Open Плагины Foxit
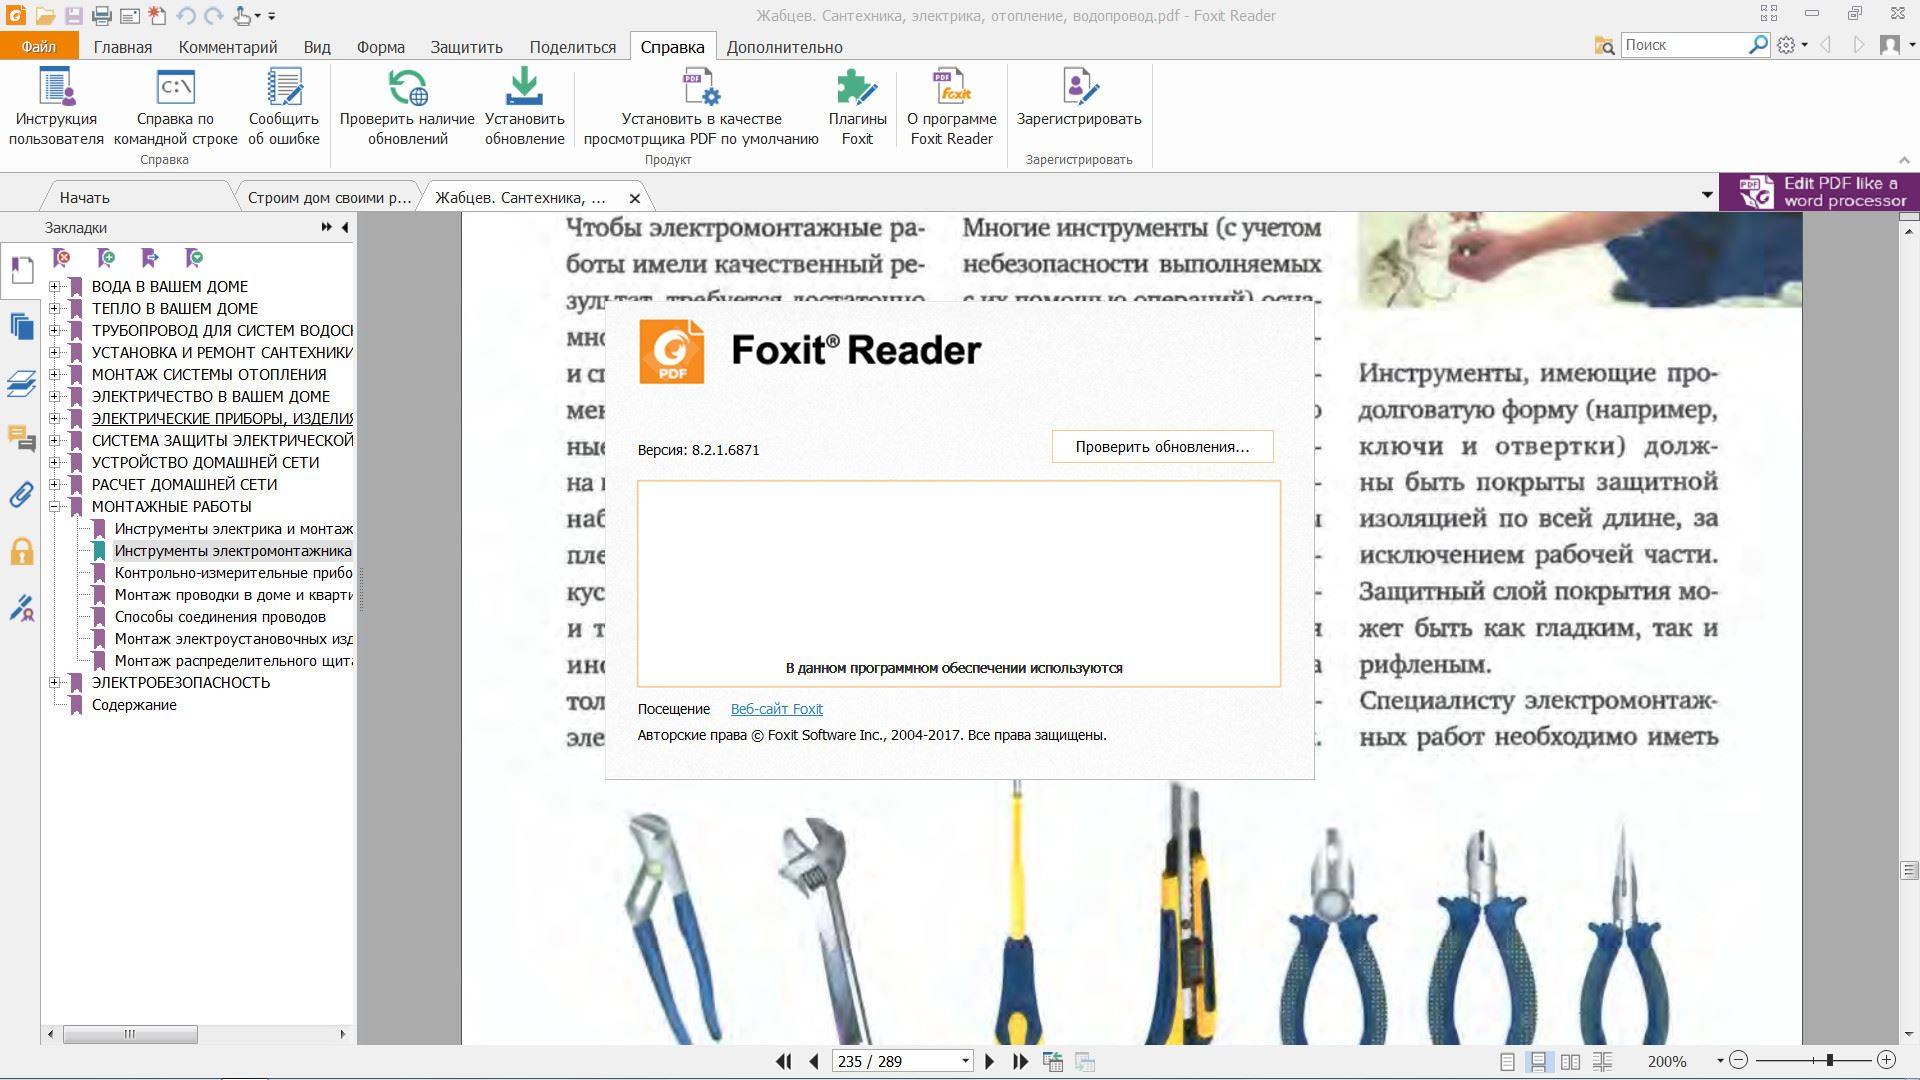The height and width of the screenshot is (1080, 1920). tap(857, 107)
